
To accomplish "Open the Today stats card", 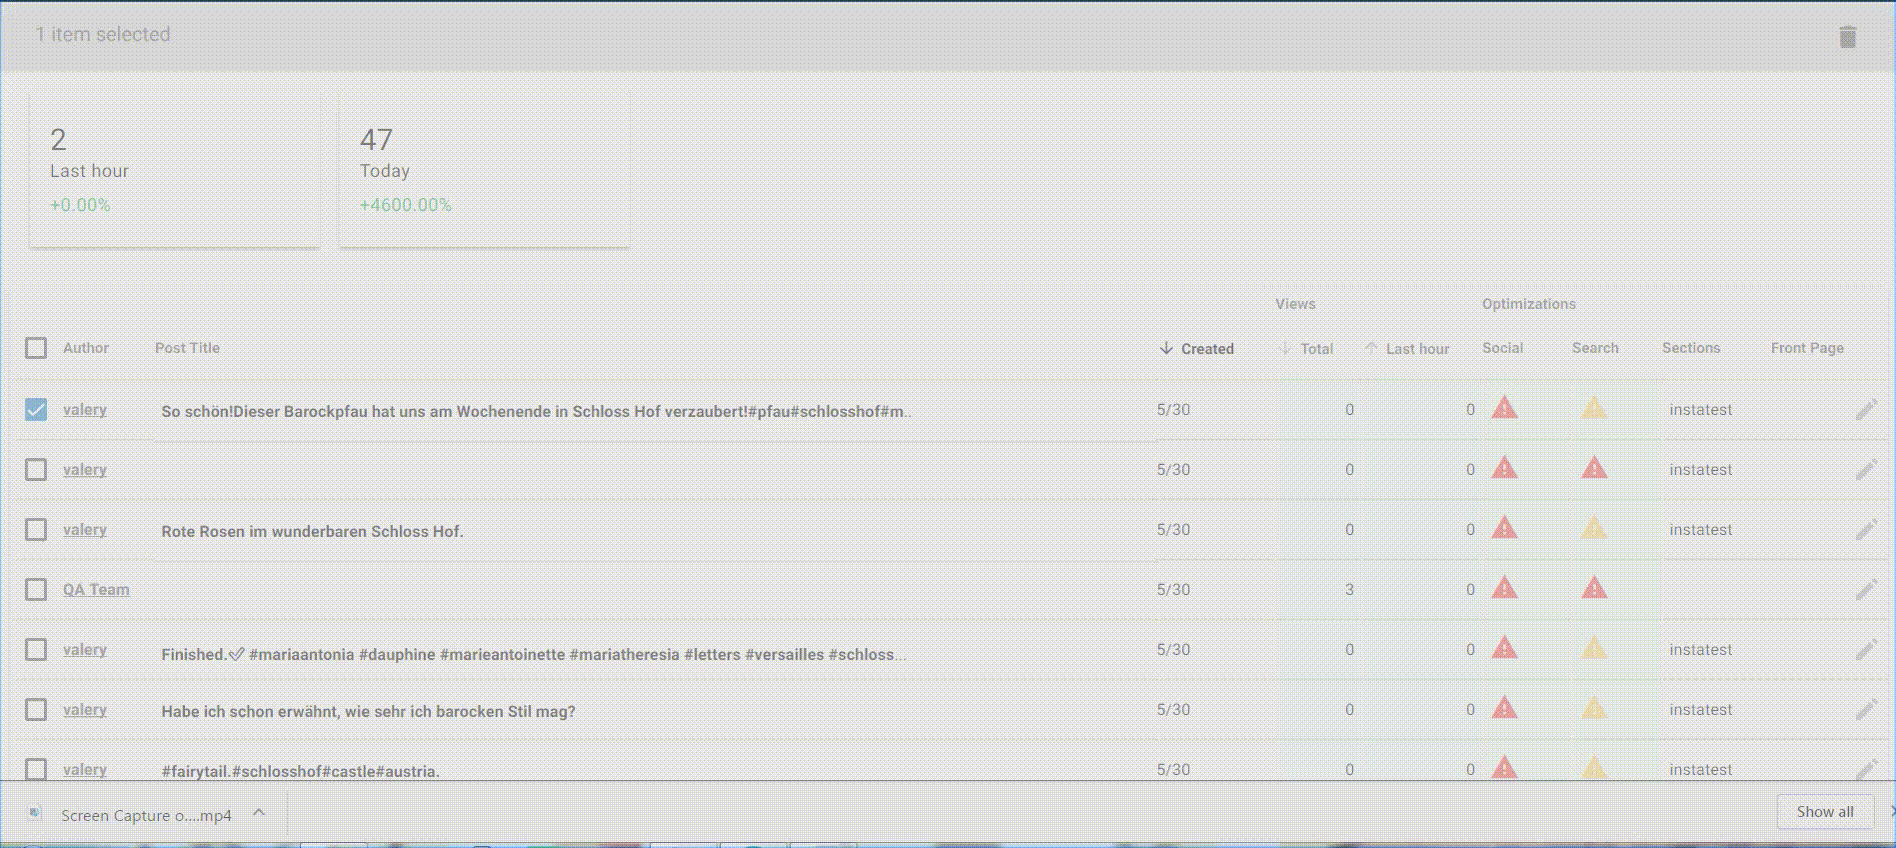I will (484, 170).
